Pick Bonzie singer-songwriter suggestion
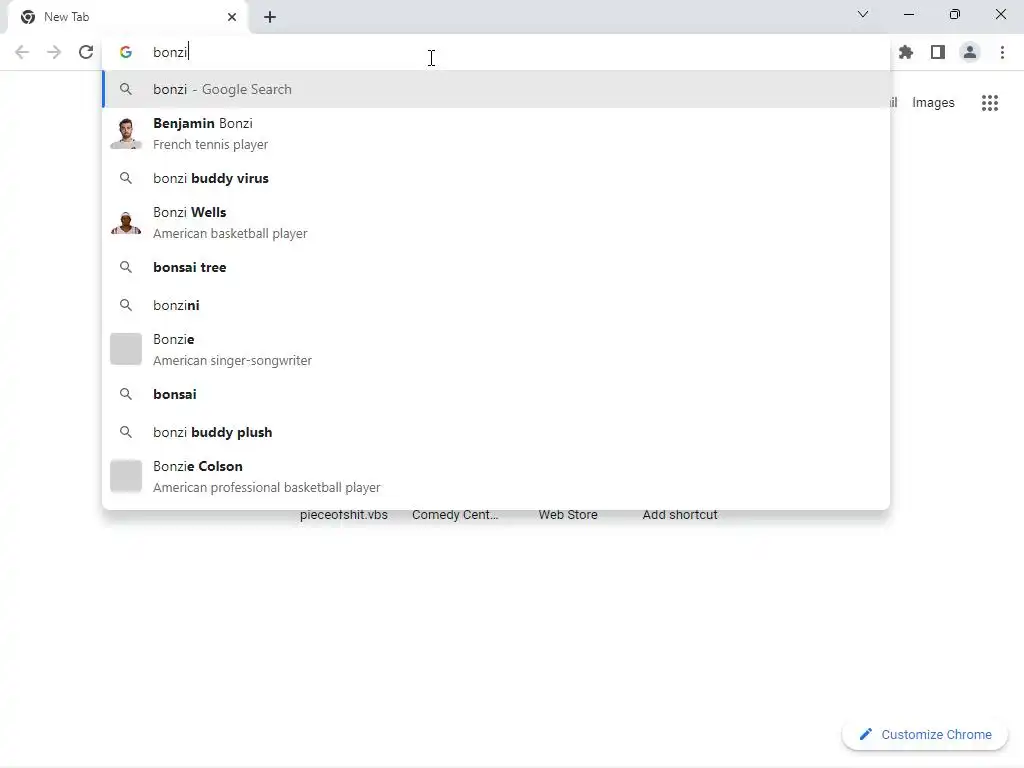This screenshot has height=768, width=1024. 496,349
